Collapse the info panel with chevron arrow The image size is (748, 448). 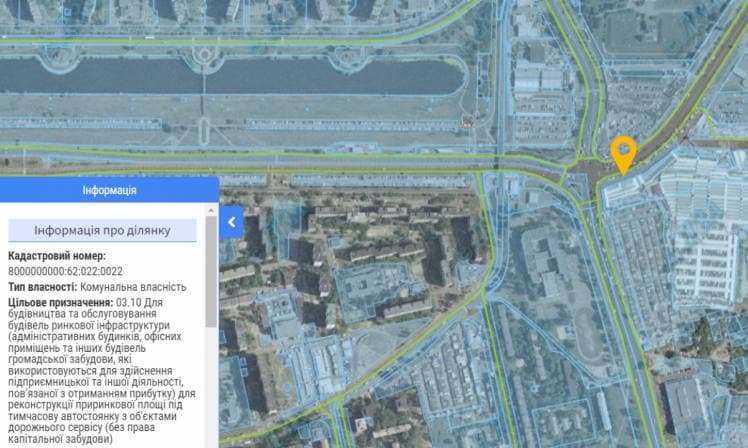(x=232, y=222)
